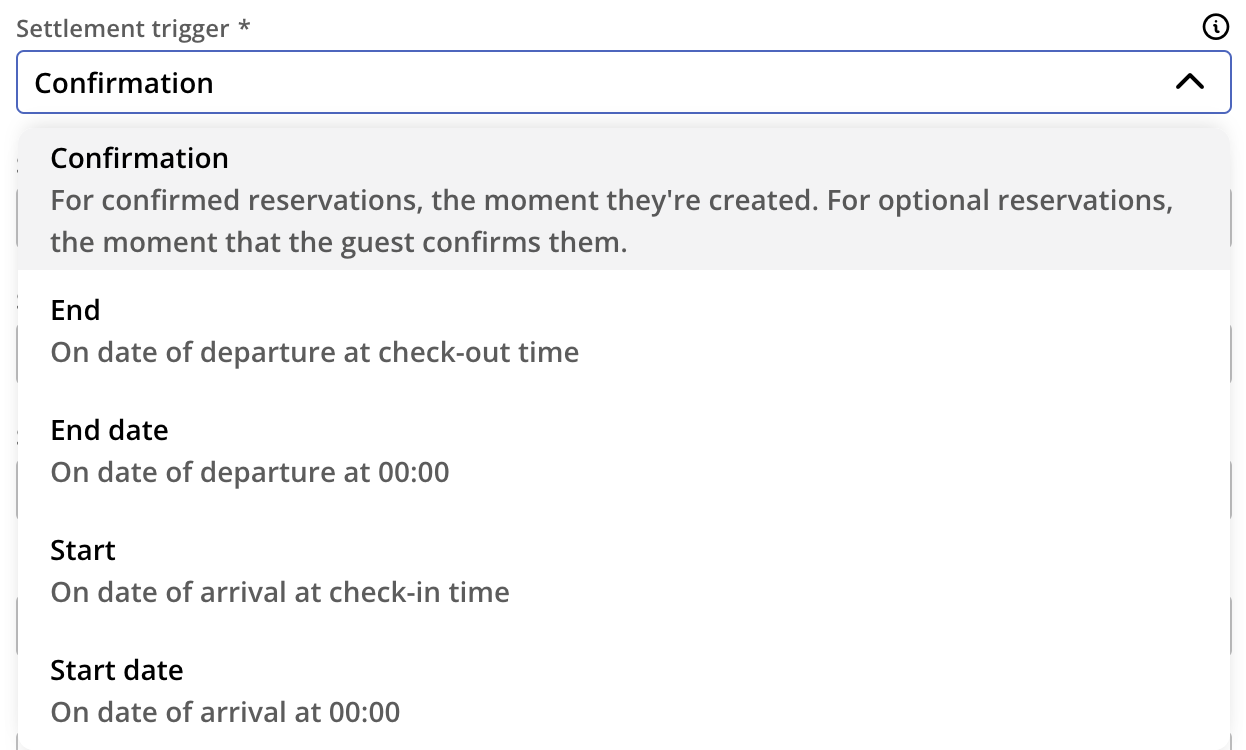Open the Settlement trigger info icon
Screen dimensions: 1246x750
1215,28
